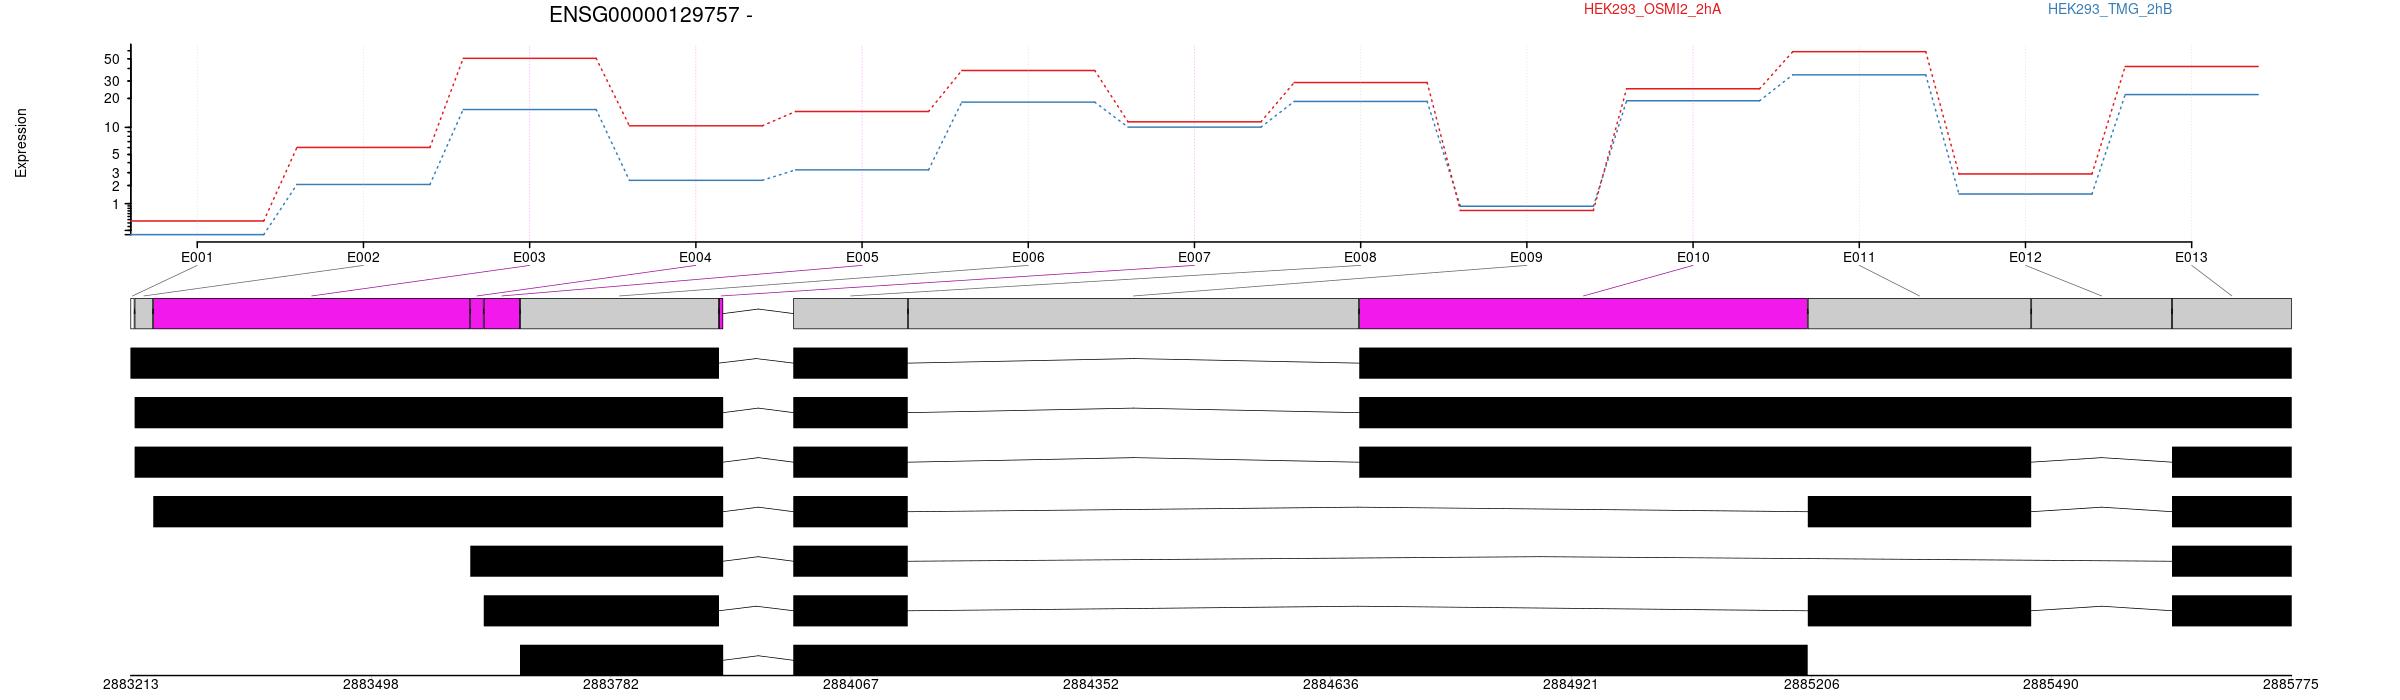Click genomic coordinate 2883213
This screenshot has height=700, width=2400.
tap(130, 685)
